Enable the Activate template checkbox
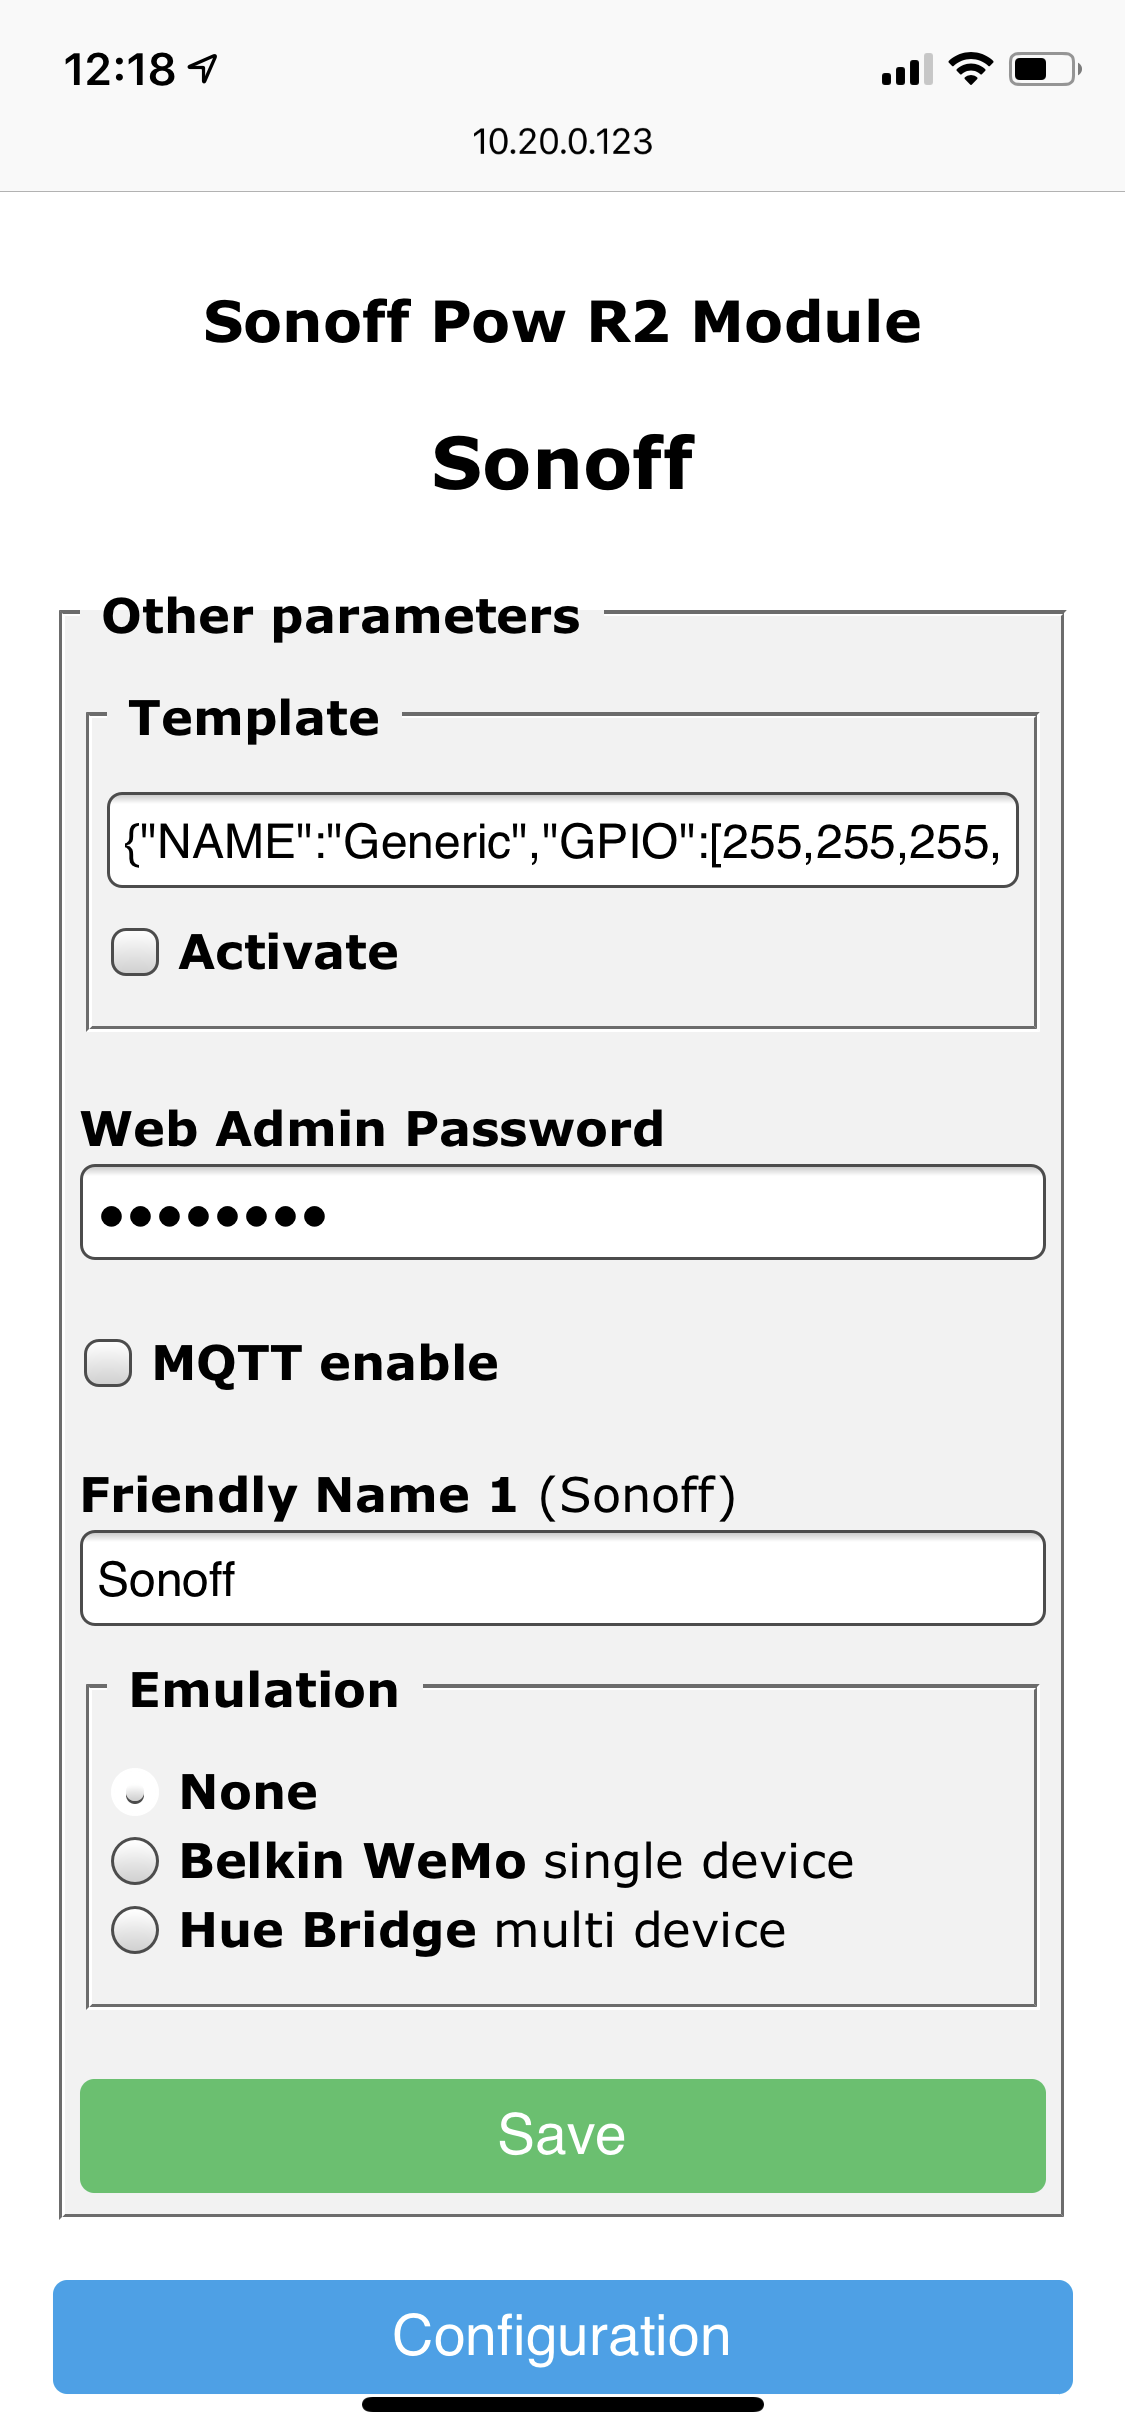This screenshot has height=2436, width=1125. point(135,952)
